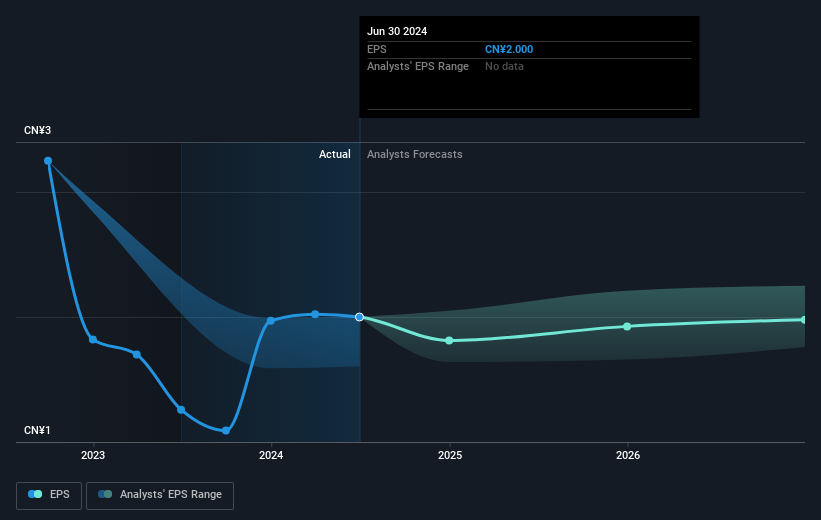Click the CN¥3 y-axis label
Screen dimensions: 821x520
pyautogui.click(x=37, y=130)
